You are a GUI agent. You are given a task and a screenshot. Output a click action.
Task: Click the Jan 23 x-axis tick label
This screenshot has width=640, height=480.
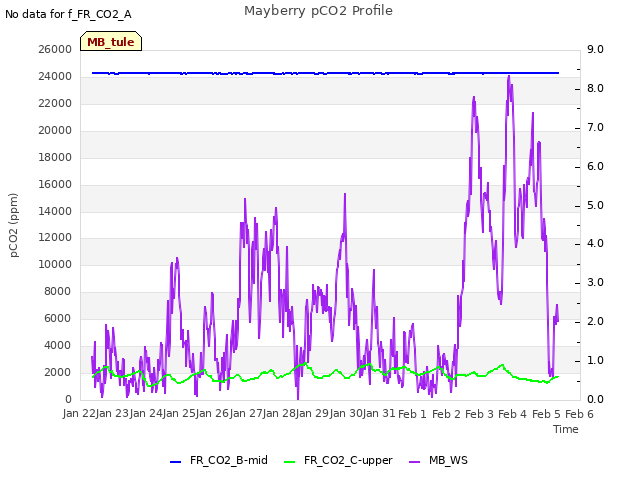pyautogui.click(x=112, y=413)
